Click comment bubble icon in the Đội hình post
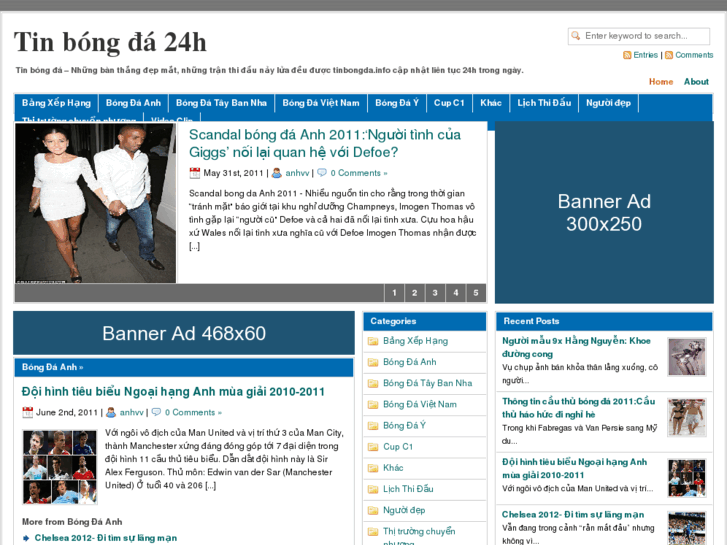The width and height of the screenshot is (727, 545). coord(156,412)
